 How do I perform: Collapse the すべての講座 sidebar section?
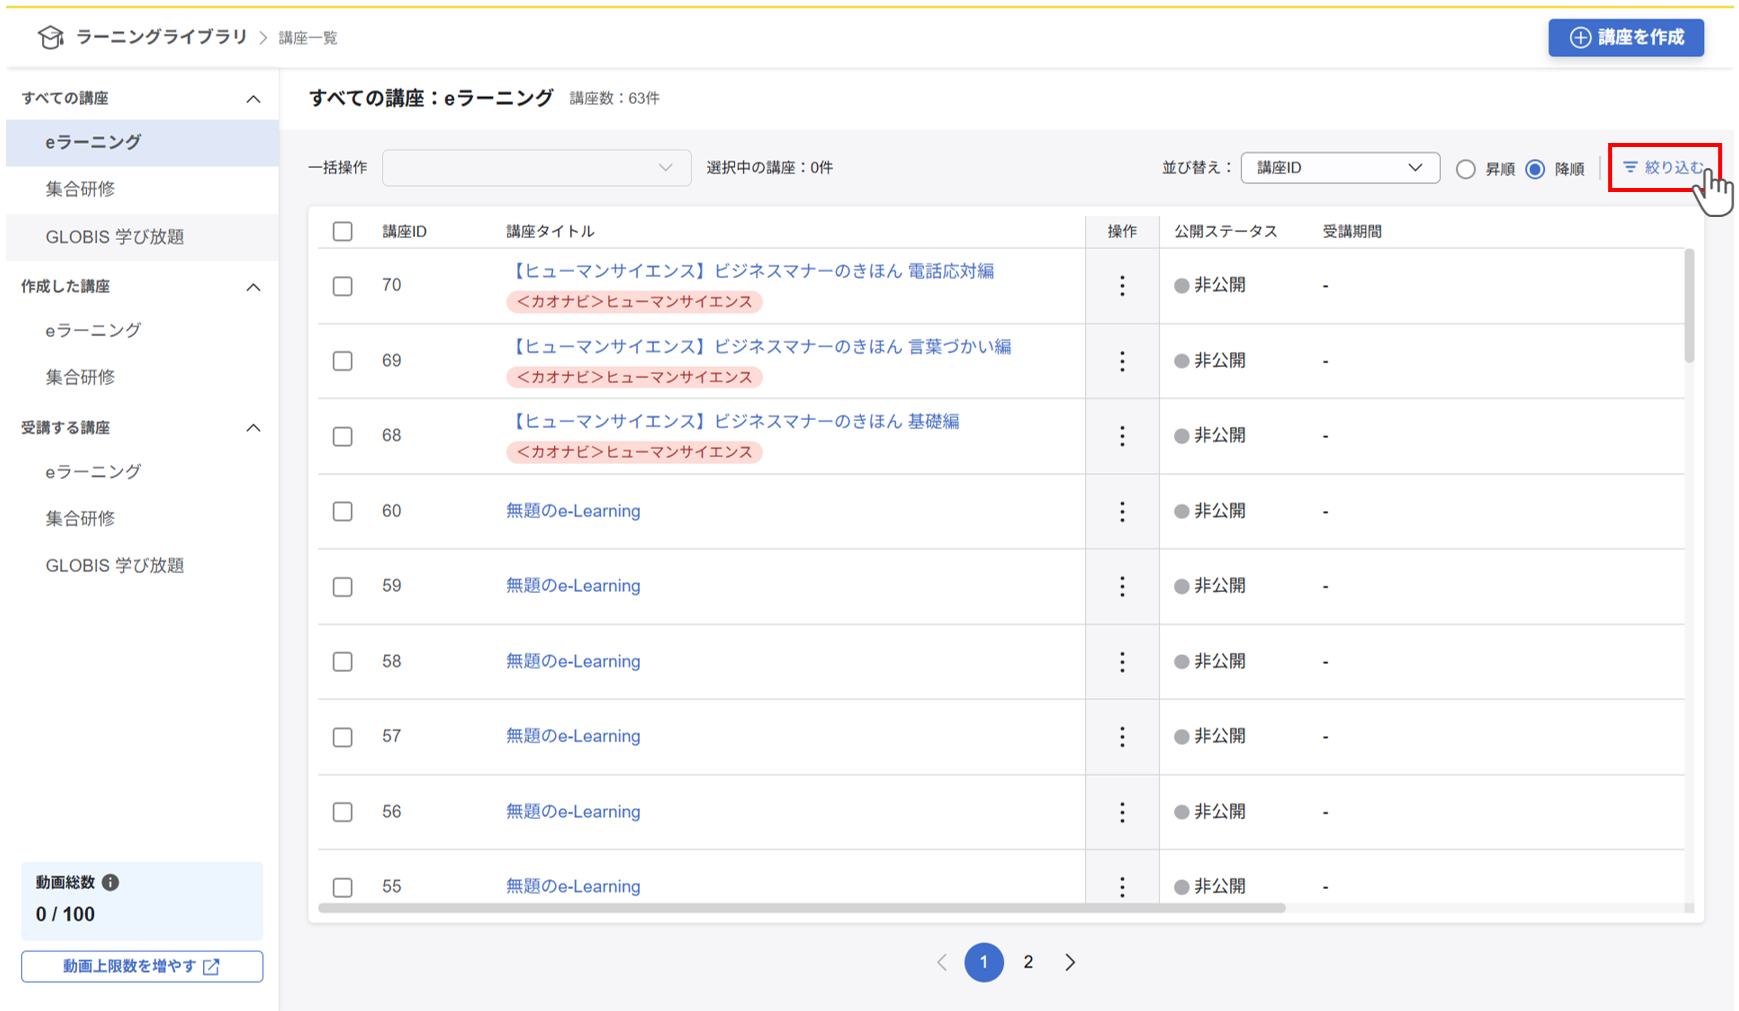coord(253,98)
